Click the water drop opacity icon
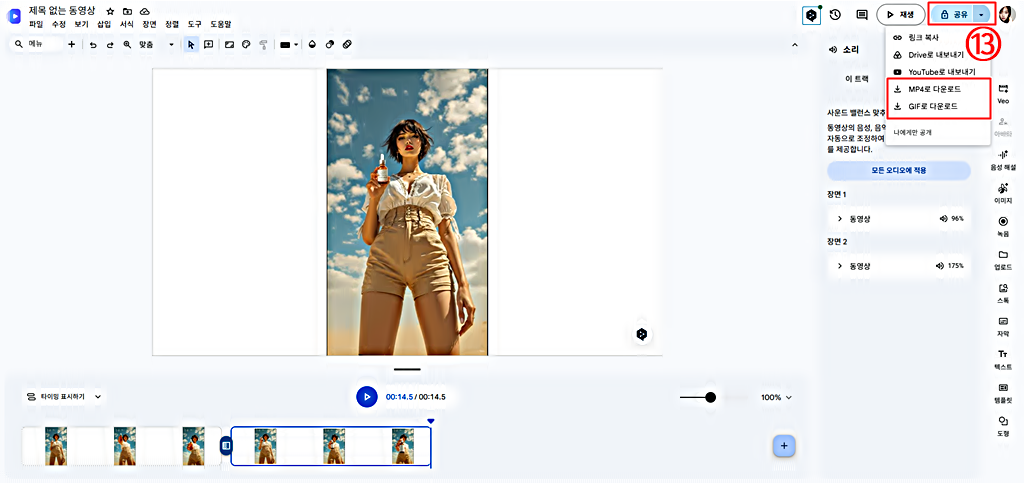The width and height of the screenshot is (1024, 483). pos(312,44)
